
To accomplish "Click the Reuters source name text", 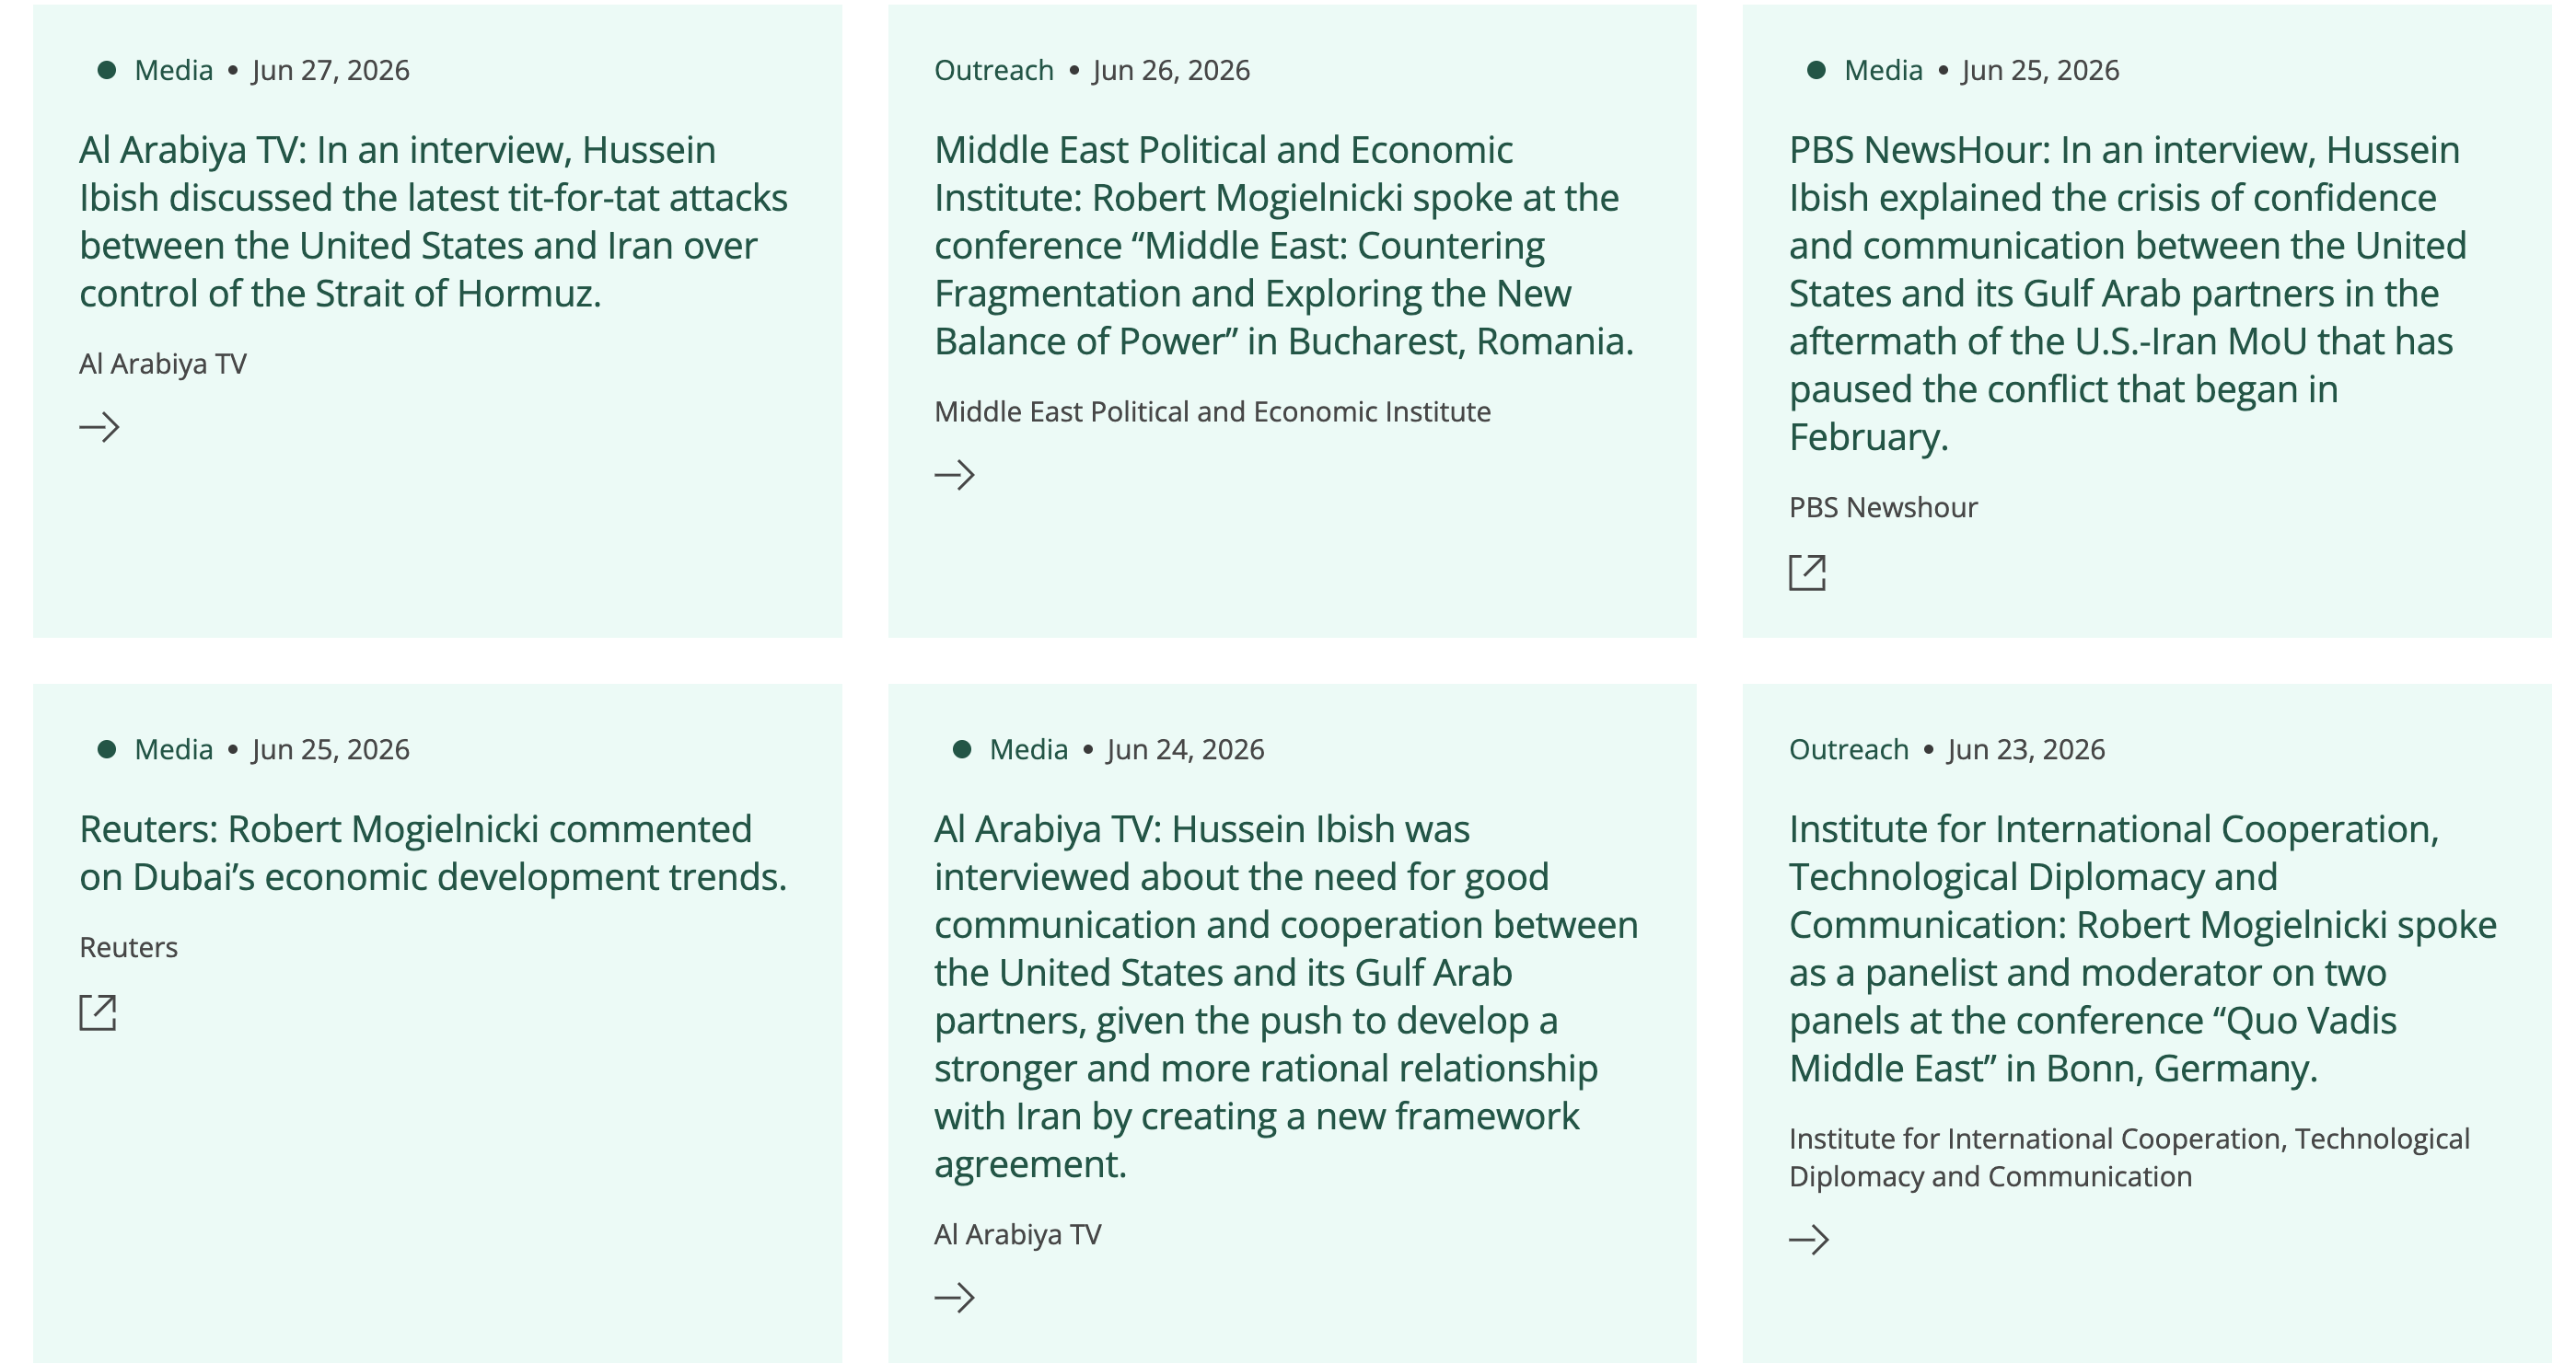I will 129,947.
